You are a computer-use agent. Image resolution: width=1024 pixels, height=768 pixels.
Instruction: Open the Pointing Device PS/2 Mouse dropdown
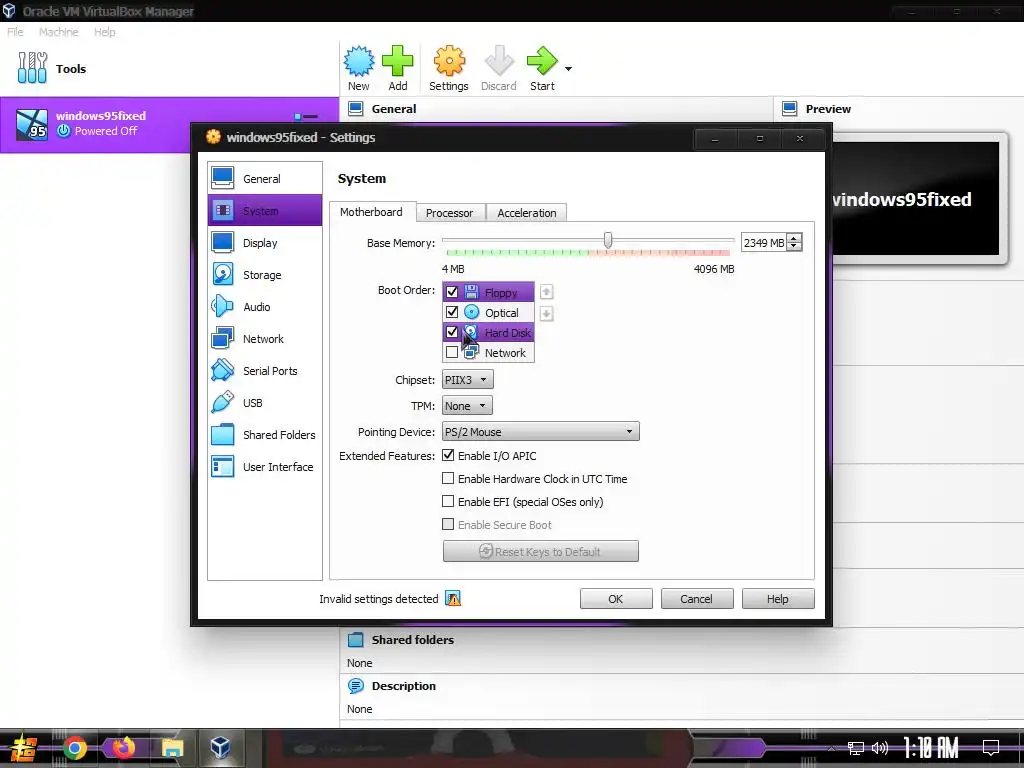click(x=541, y=432)
